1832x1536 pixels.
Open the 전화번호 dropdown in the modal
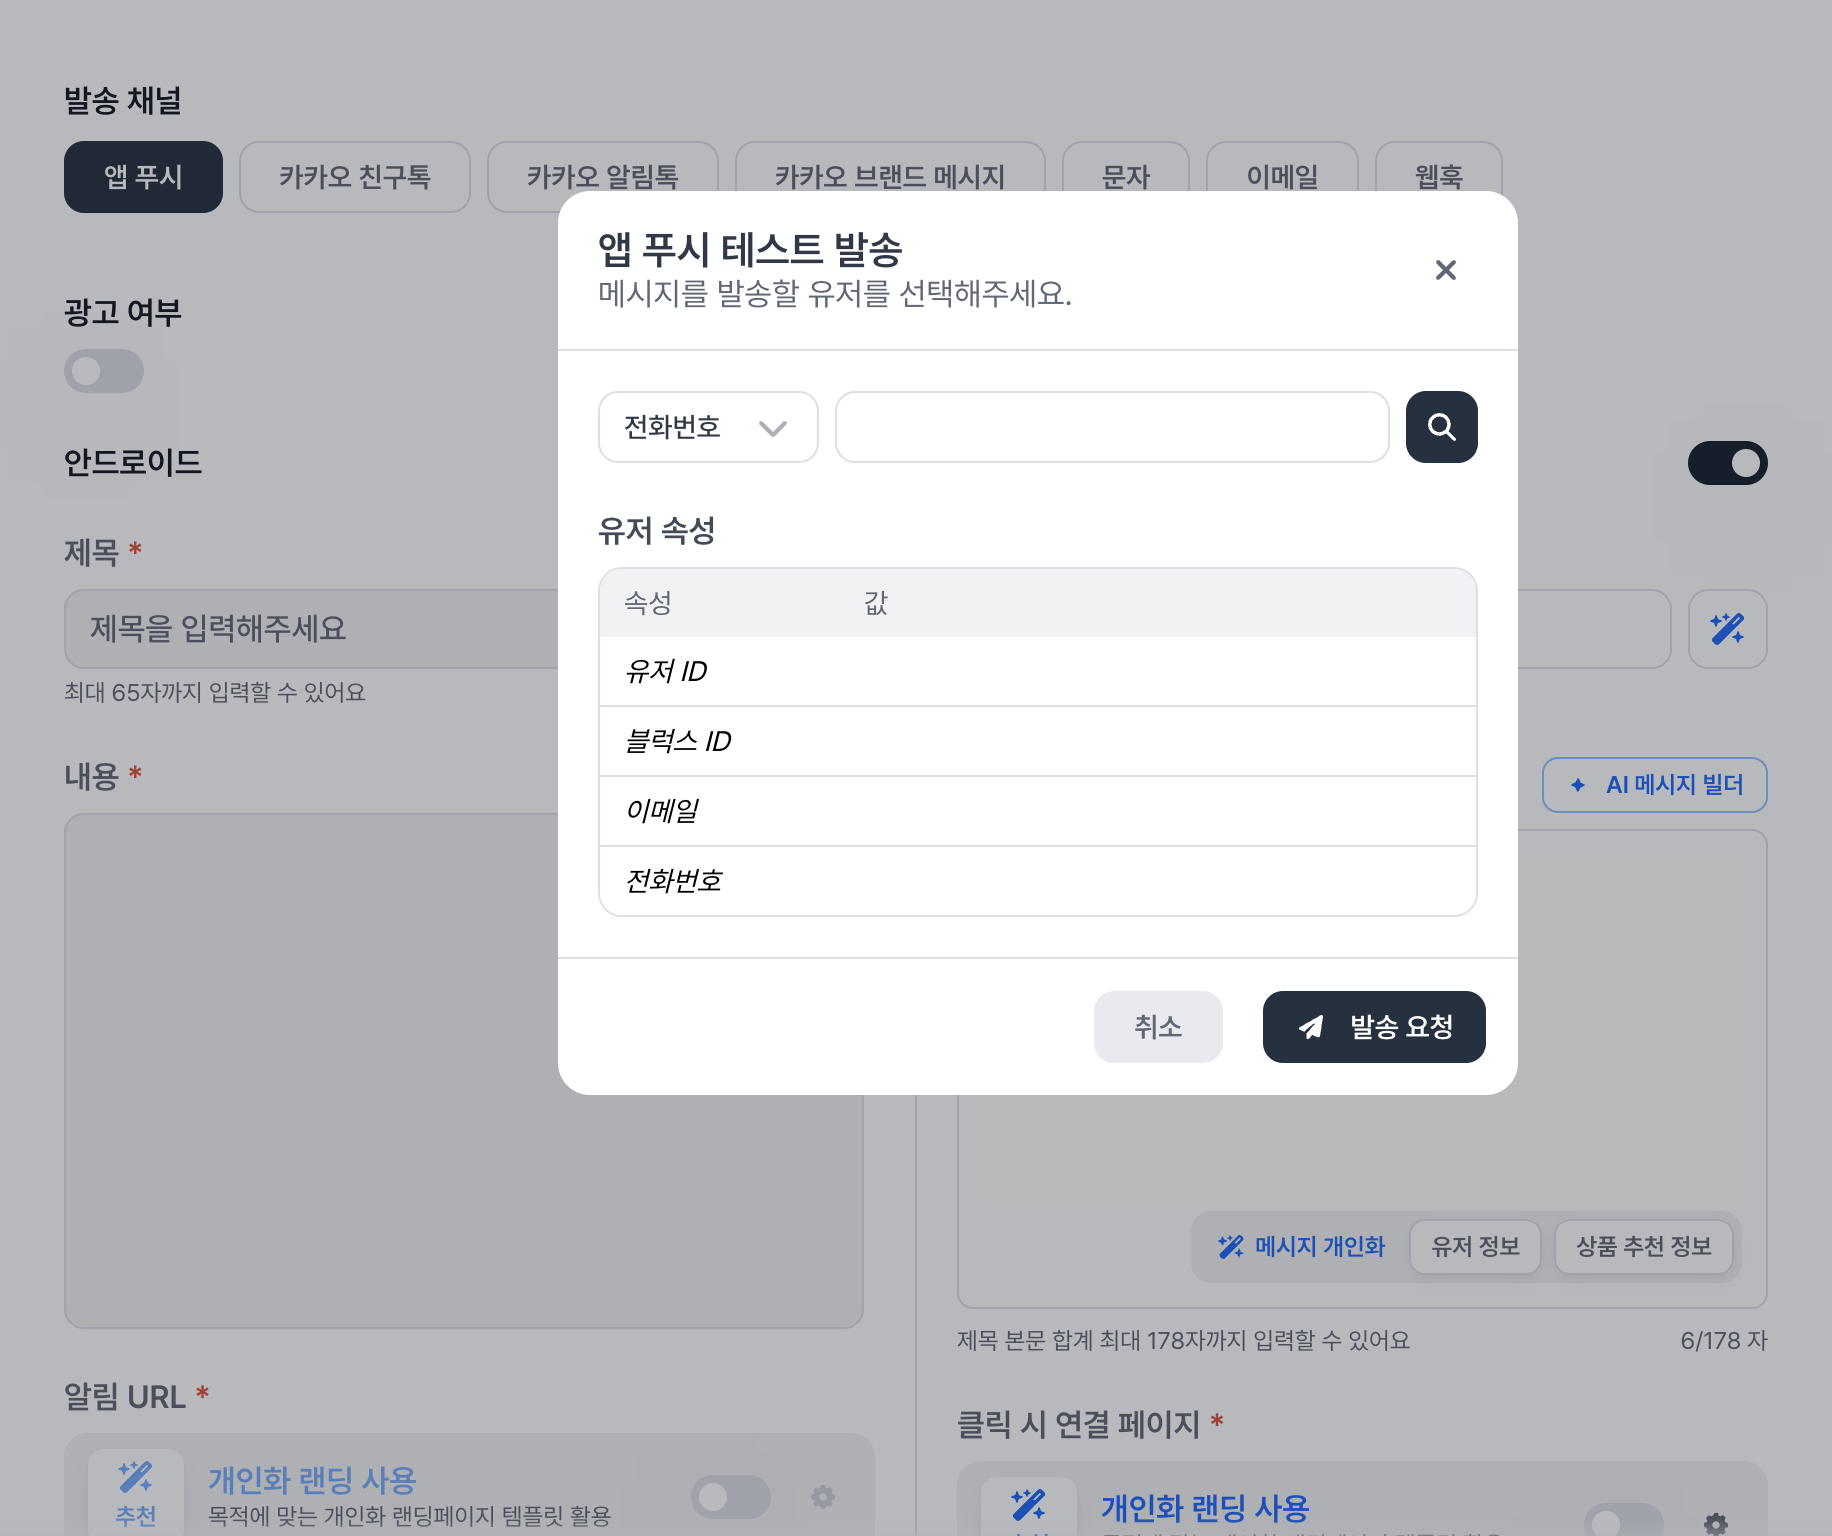click(707, 427)
